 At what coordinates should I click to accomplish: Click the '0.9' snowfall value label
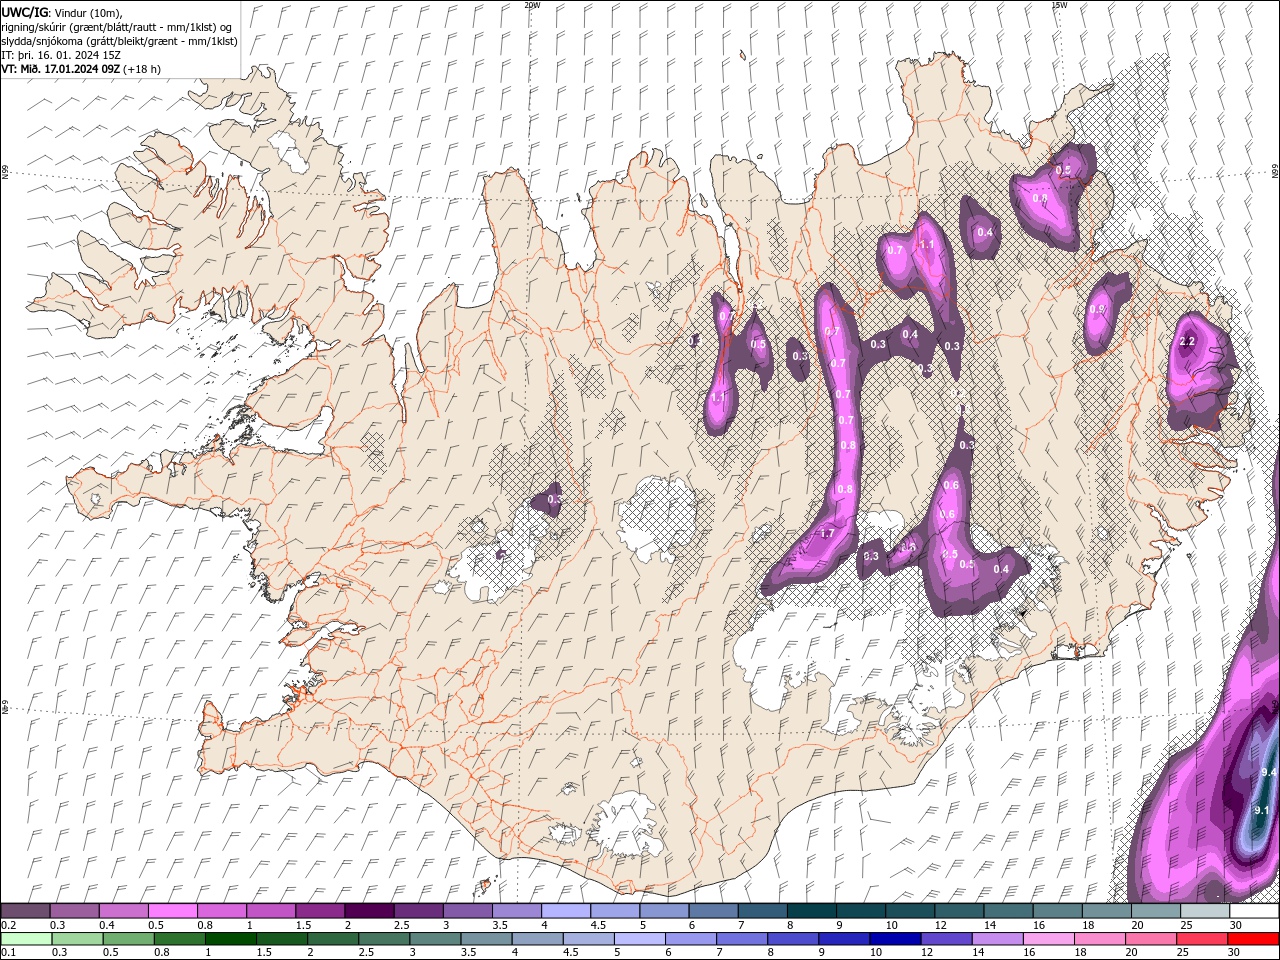[1097, 310]
